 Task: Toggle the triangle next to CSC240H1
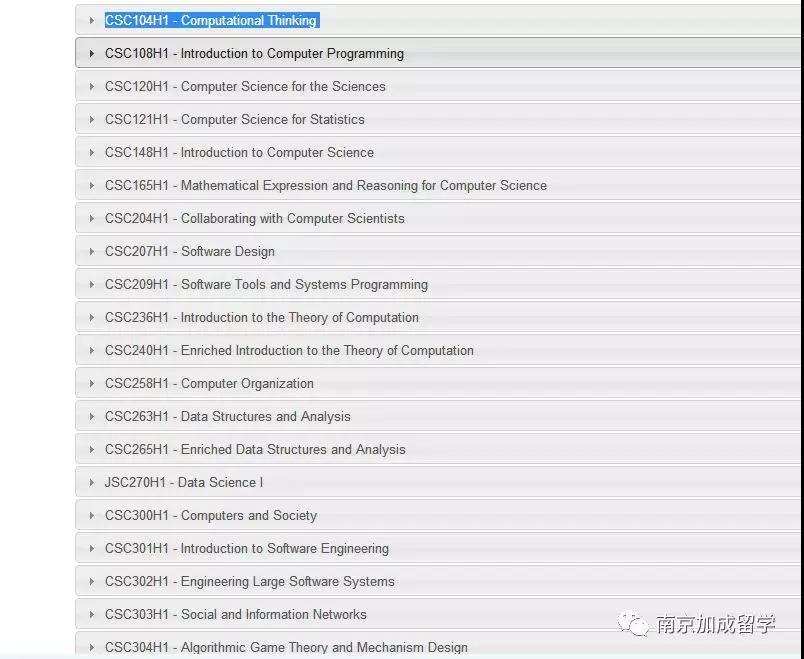point(92,350)
